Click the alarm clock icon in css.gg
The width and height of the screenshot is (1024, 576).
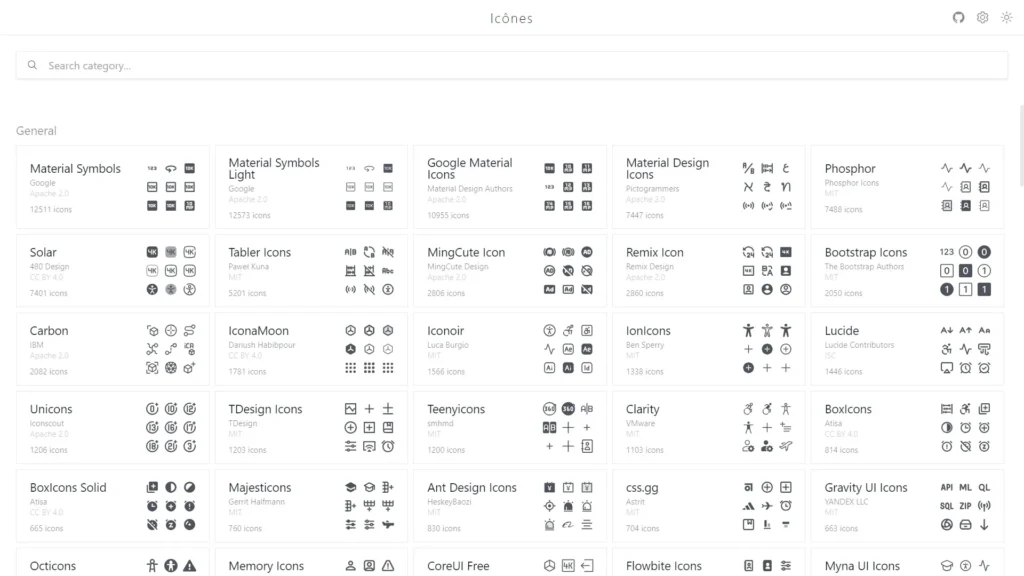point(786,505)
